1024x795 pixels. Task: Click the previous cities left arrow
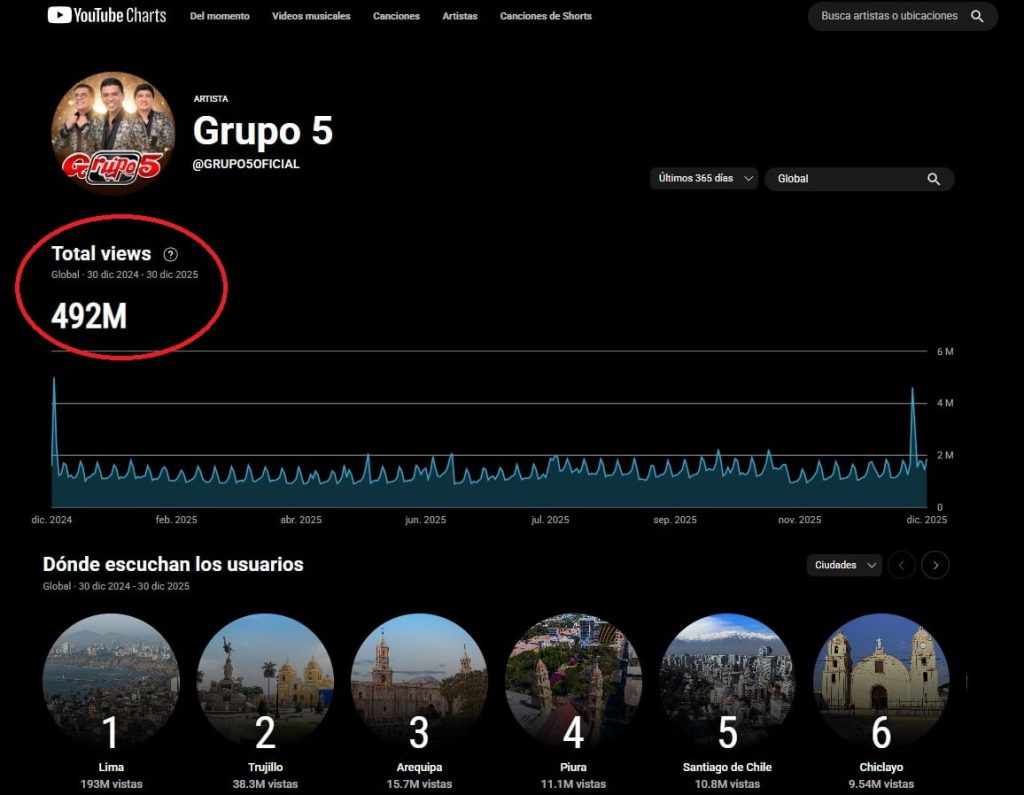[901, 565]
